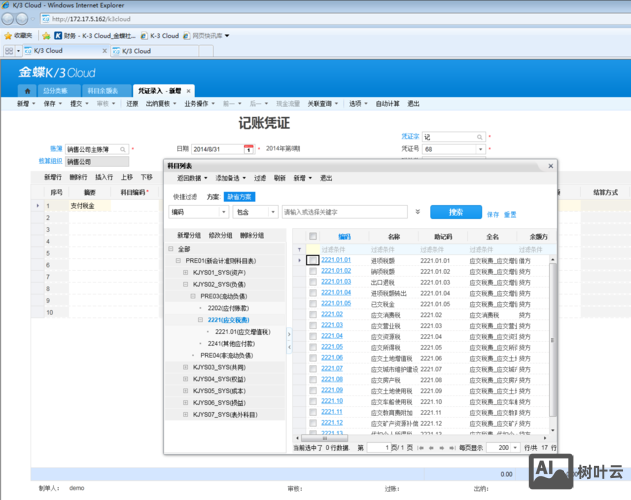Go to first page in pager
This screenshot has width=631, height=500.
421,448
